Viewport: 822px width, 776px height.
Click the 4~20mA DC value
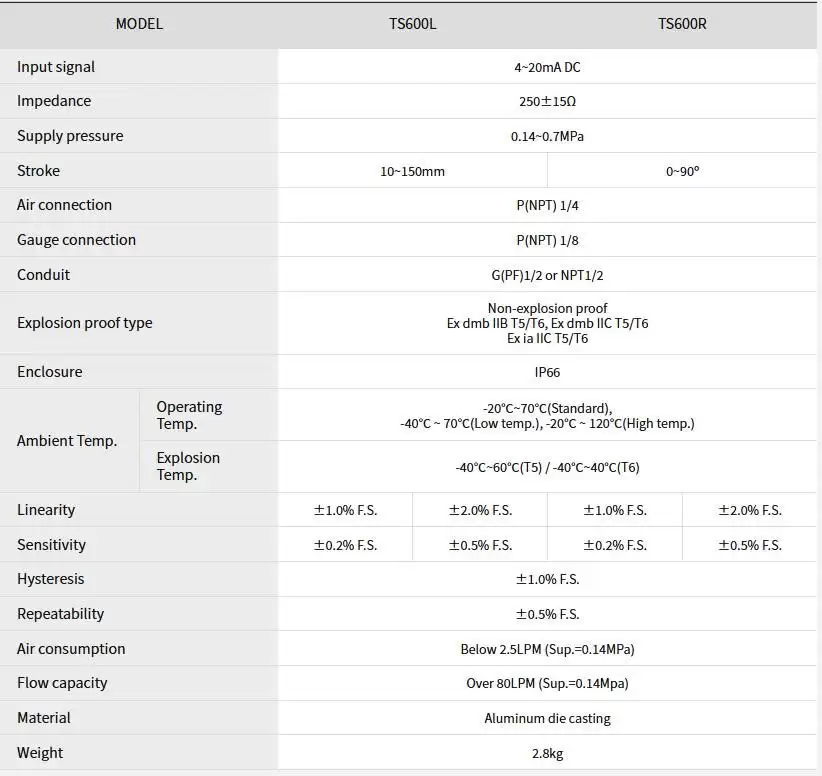(547, 67)
